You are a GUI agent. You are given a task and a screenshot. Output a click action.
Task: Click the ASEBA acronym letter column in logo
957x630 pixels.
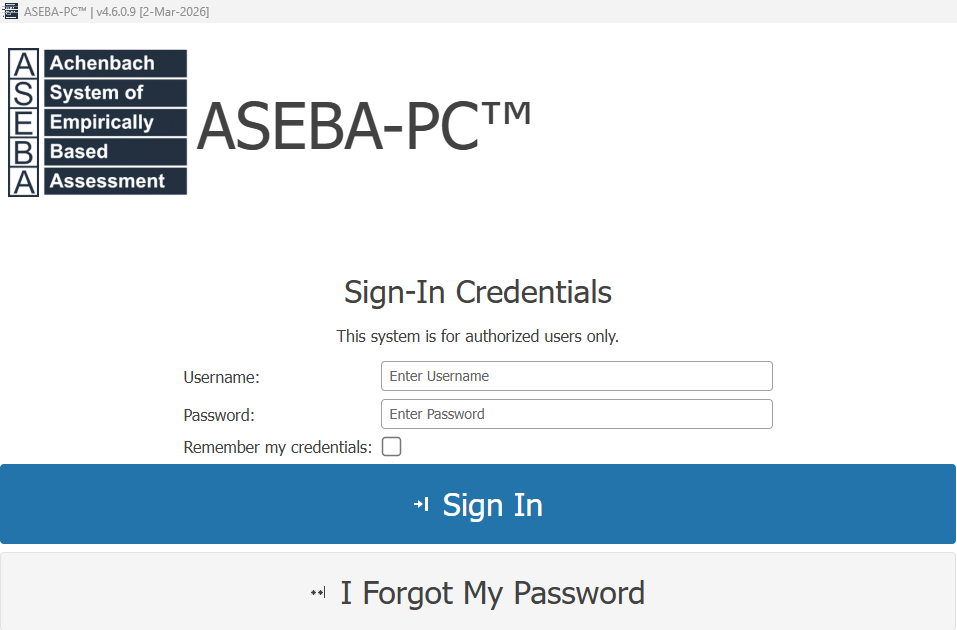[24, 123]
